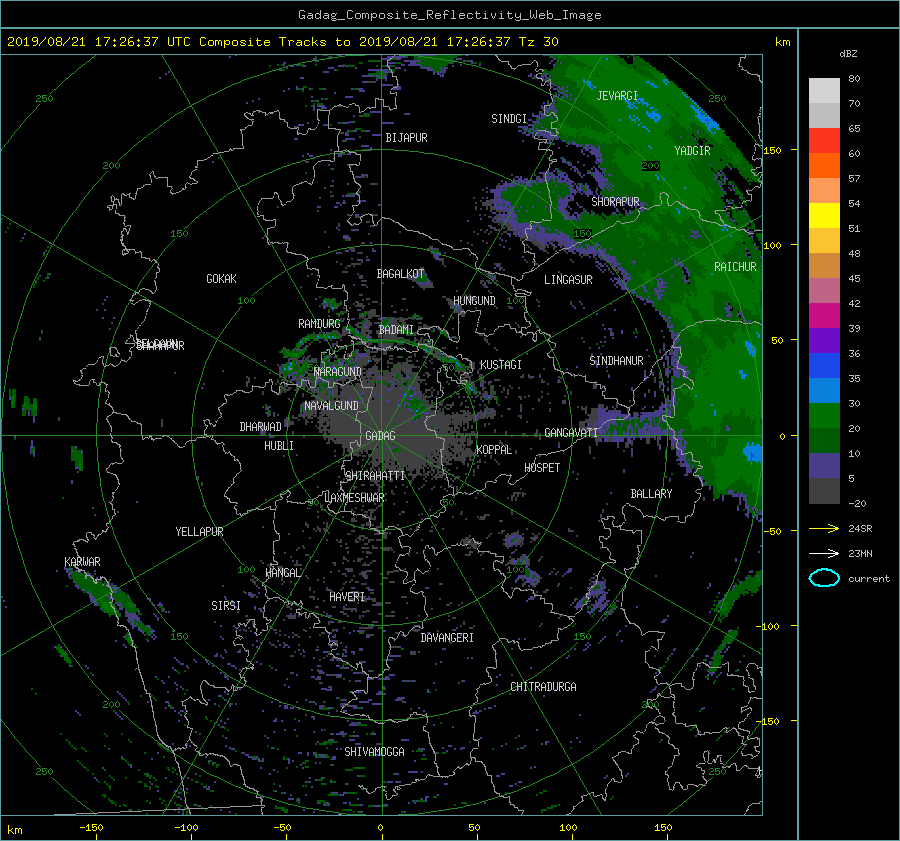
Task: Click the GADAG label at the radar center
Action: [380, 436]
